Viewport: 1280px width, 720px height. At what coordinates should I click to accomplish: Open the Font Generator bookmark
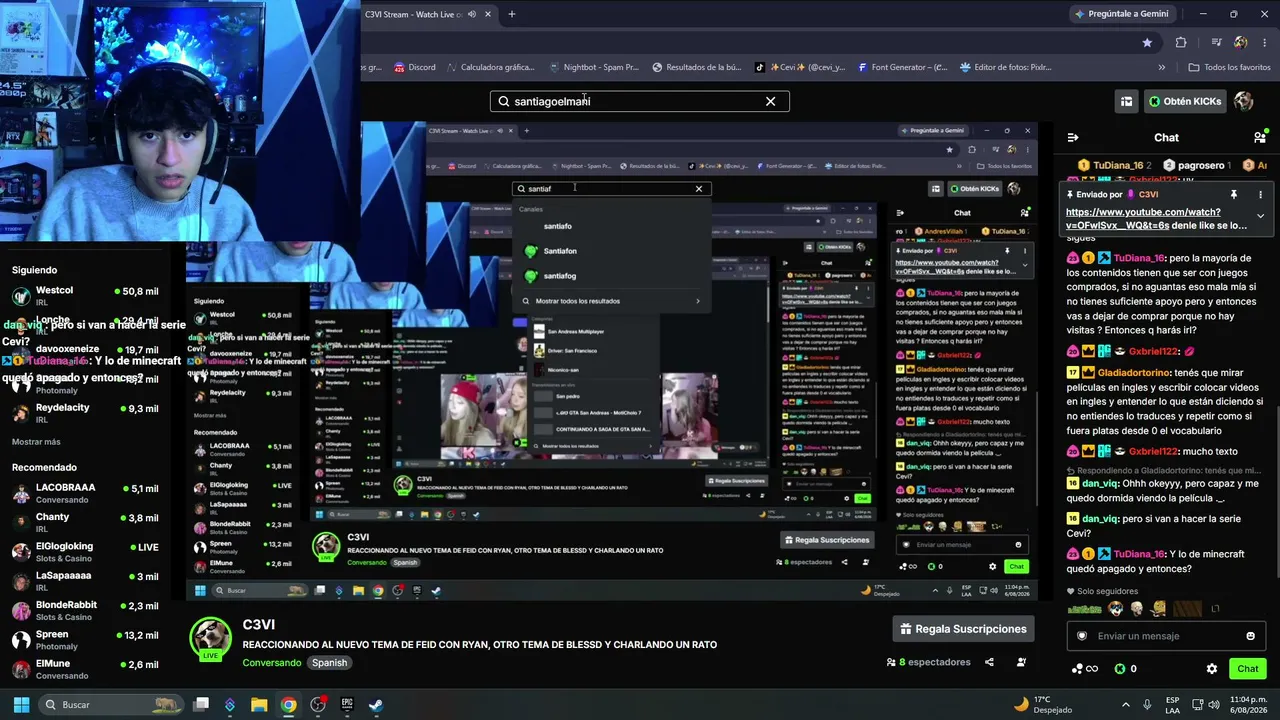point(902,68)
